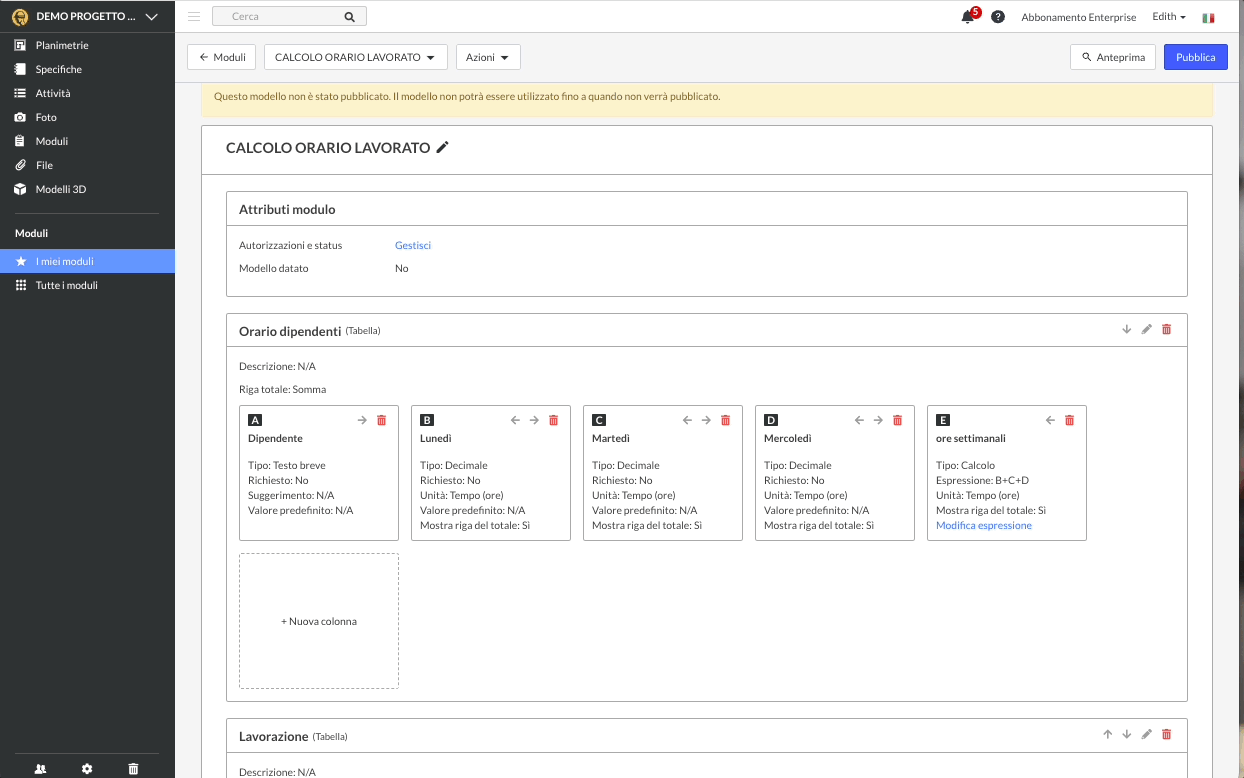This screenshot has height=778, width=1244.
Task: Delete column D Mercoledì
Action: pyautogui.click(x=897, y=420)
